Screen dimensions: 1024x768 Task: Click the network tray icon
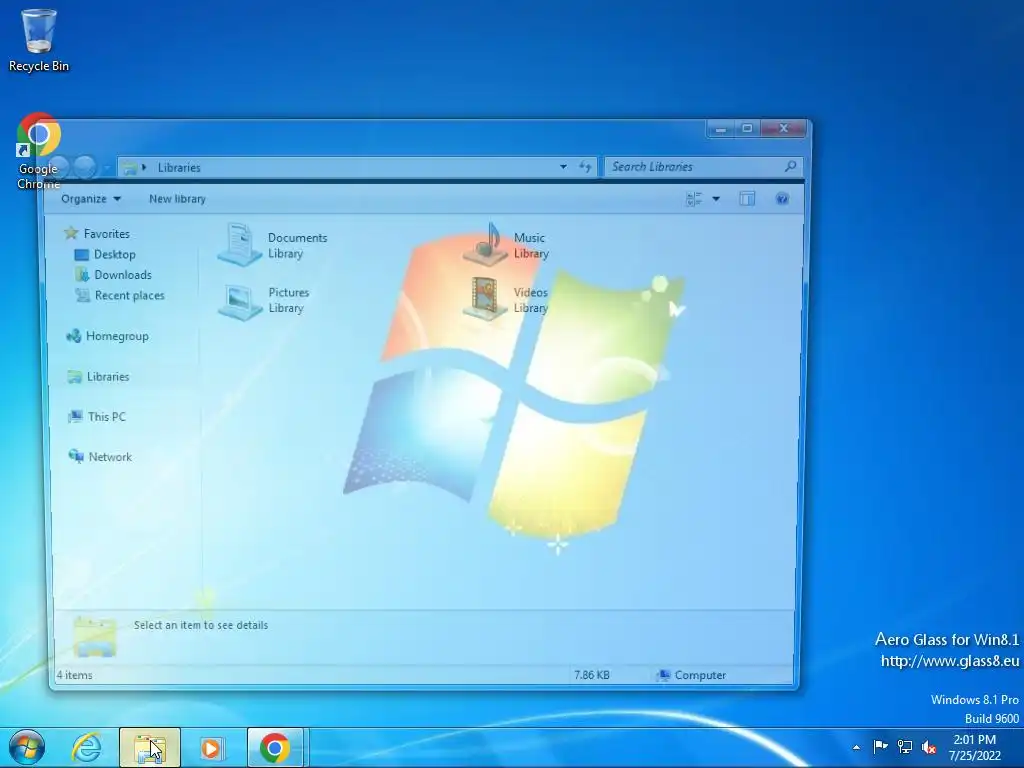[x=904, y=746]
